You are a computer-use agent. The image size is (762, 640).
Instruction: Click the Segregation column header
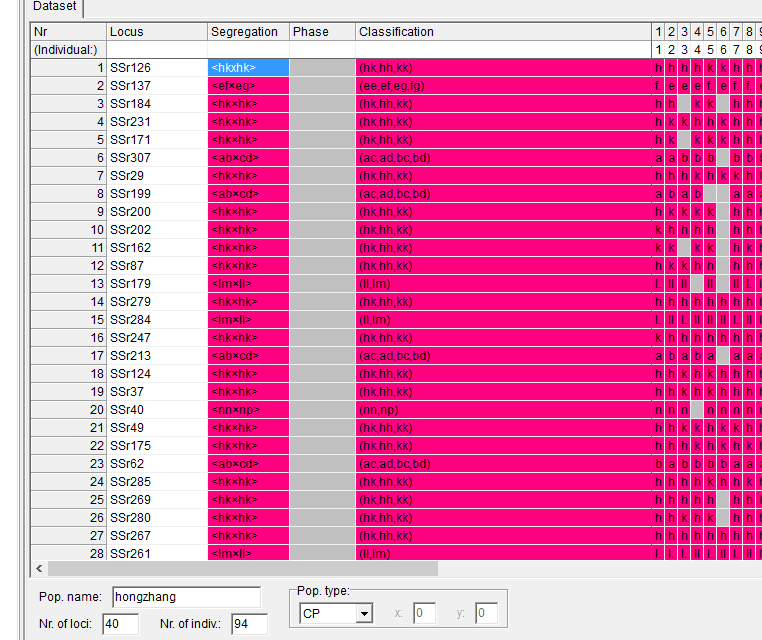(x=248, y=32)
